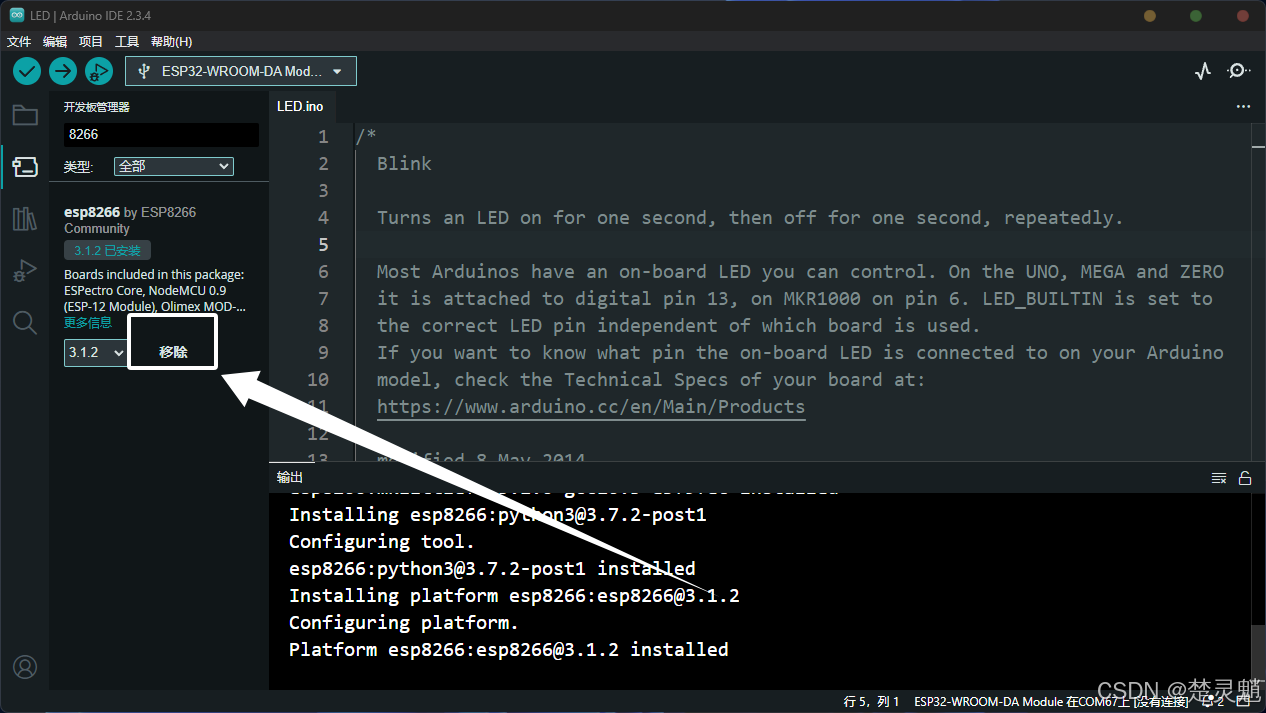
Task: Click 'Platform esp8266:esp8266@3.1.2 installed' output line
Action: pos(509,650)
